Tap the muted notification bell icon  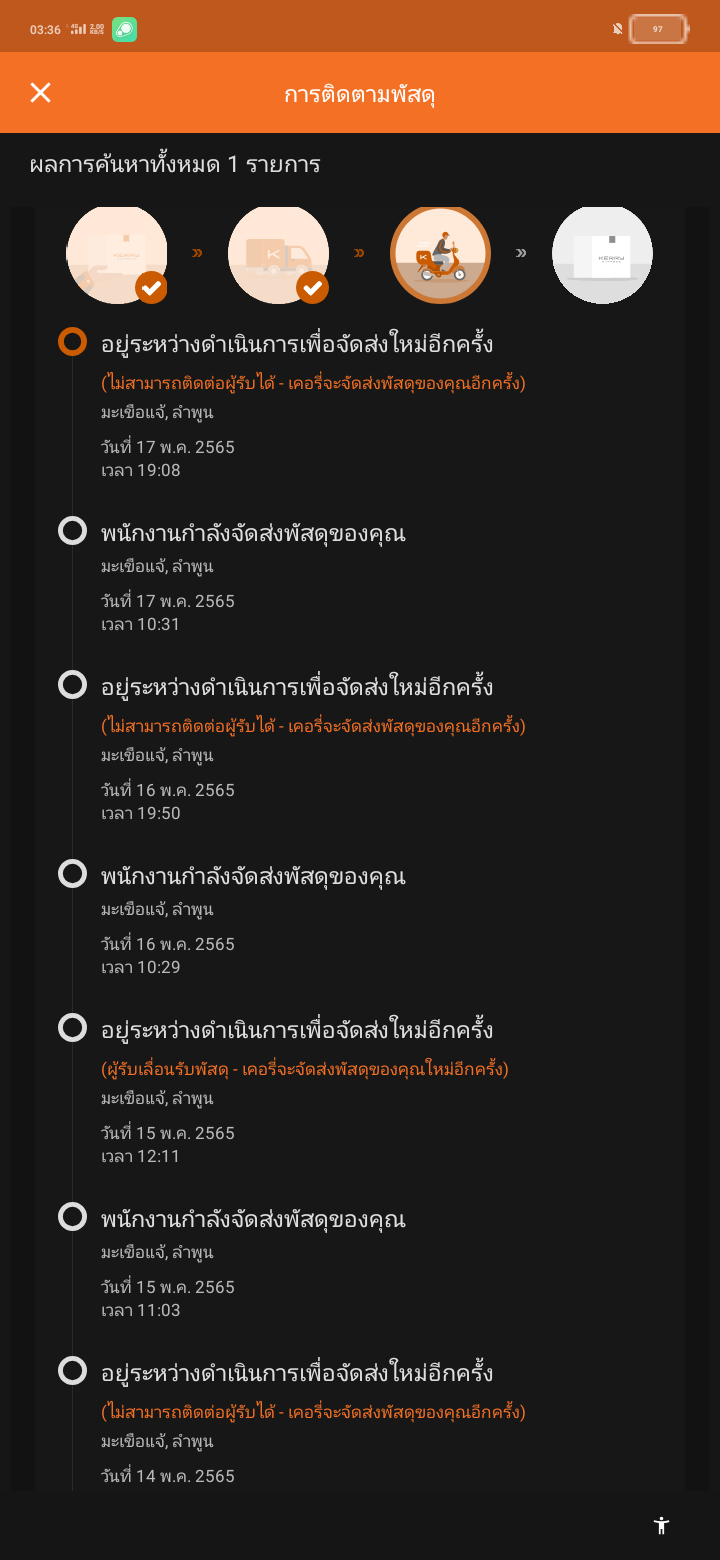(x=618, y=29)
